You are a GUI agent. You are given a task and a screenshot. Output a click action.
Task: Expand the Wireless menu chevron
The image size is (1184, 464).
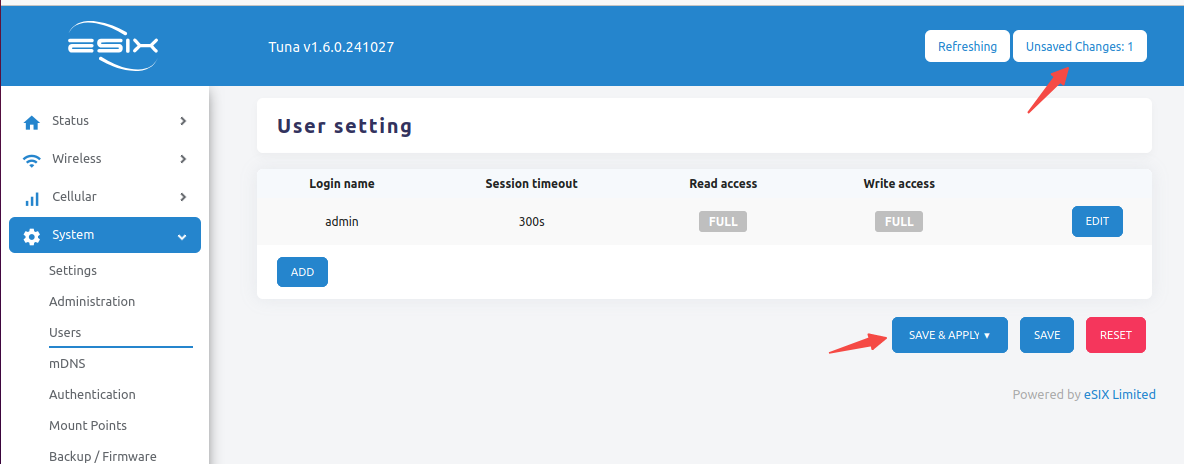tap(182, 159)
